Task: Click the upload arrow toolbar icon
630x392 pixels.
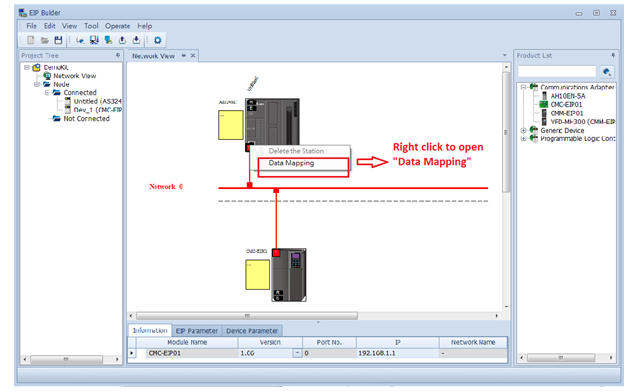Action: pyautogui.click(x=123, y=40)
